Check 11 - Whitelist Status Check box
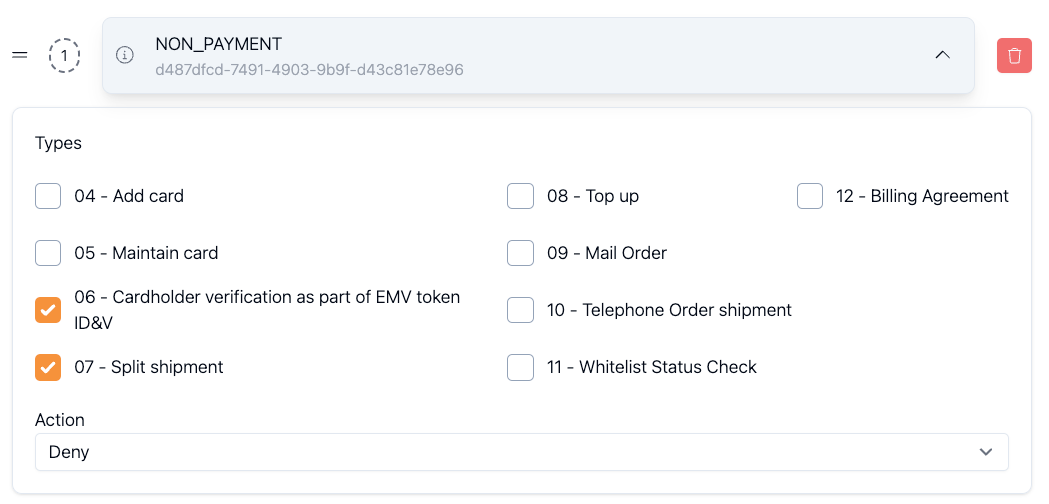Viewport: 1049px width, 504px height. point(520,367)
